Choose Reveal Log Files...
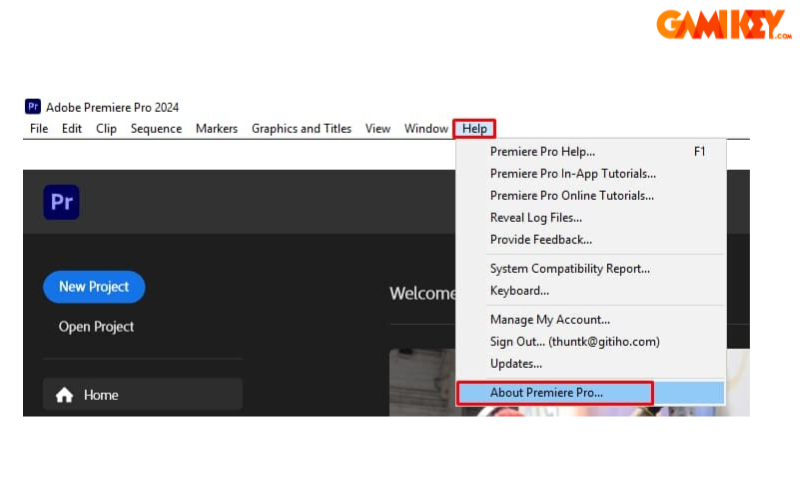This screenshot has height=500, width=800. click(590, 217)
